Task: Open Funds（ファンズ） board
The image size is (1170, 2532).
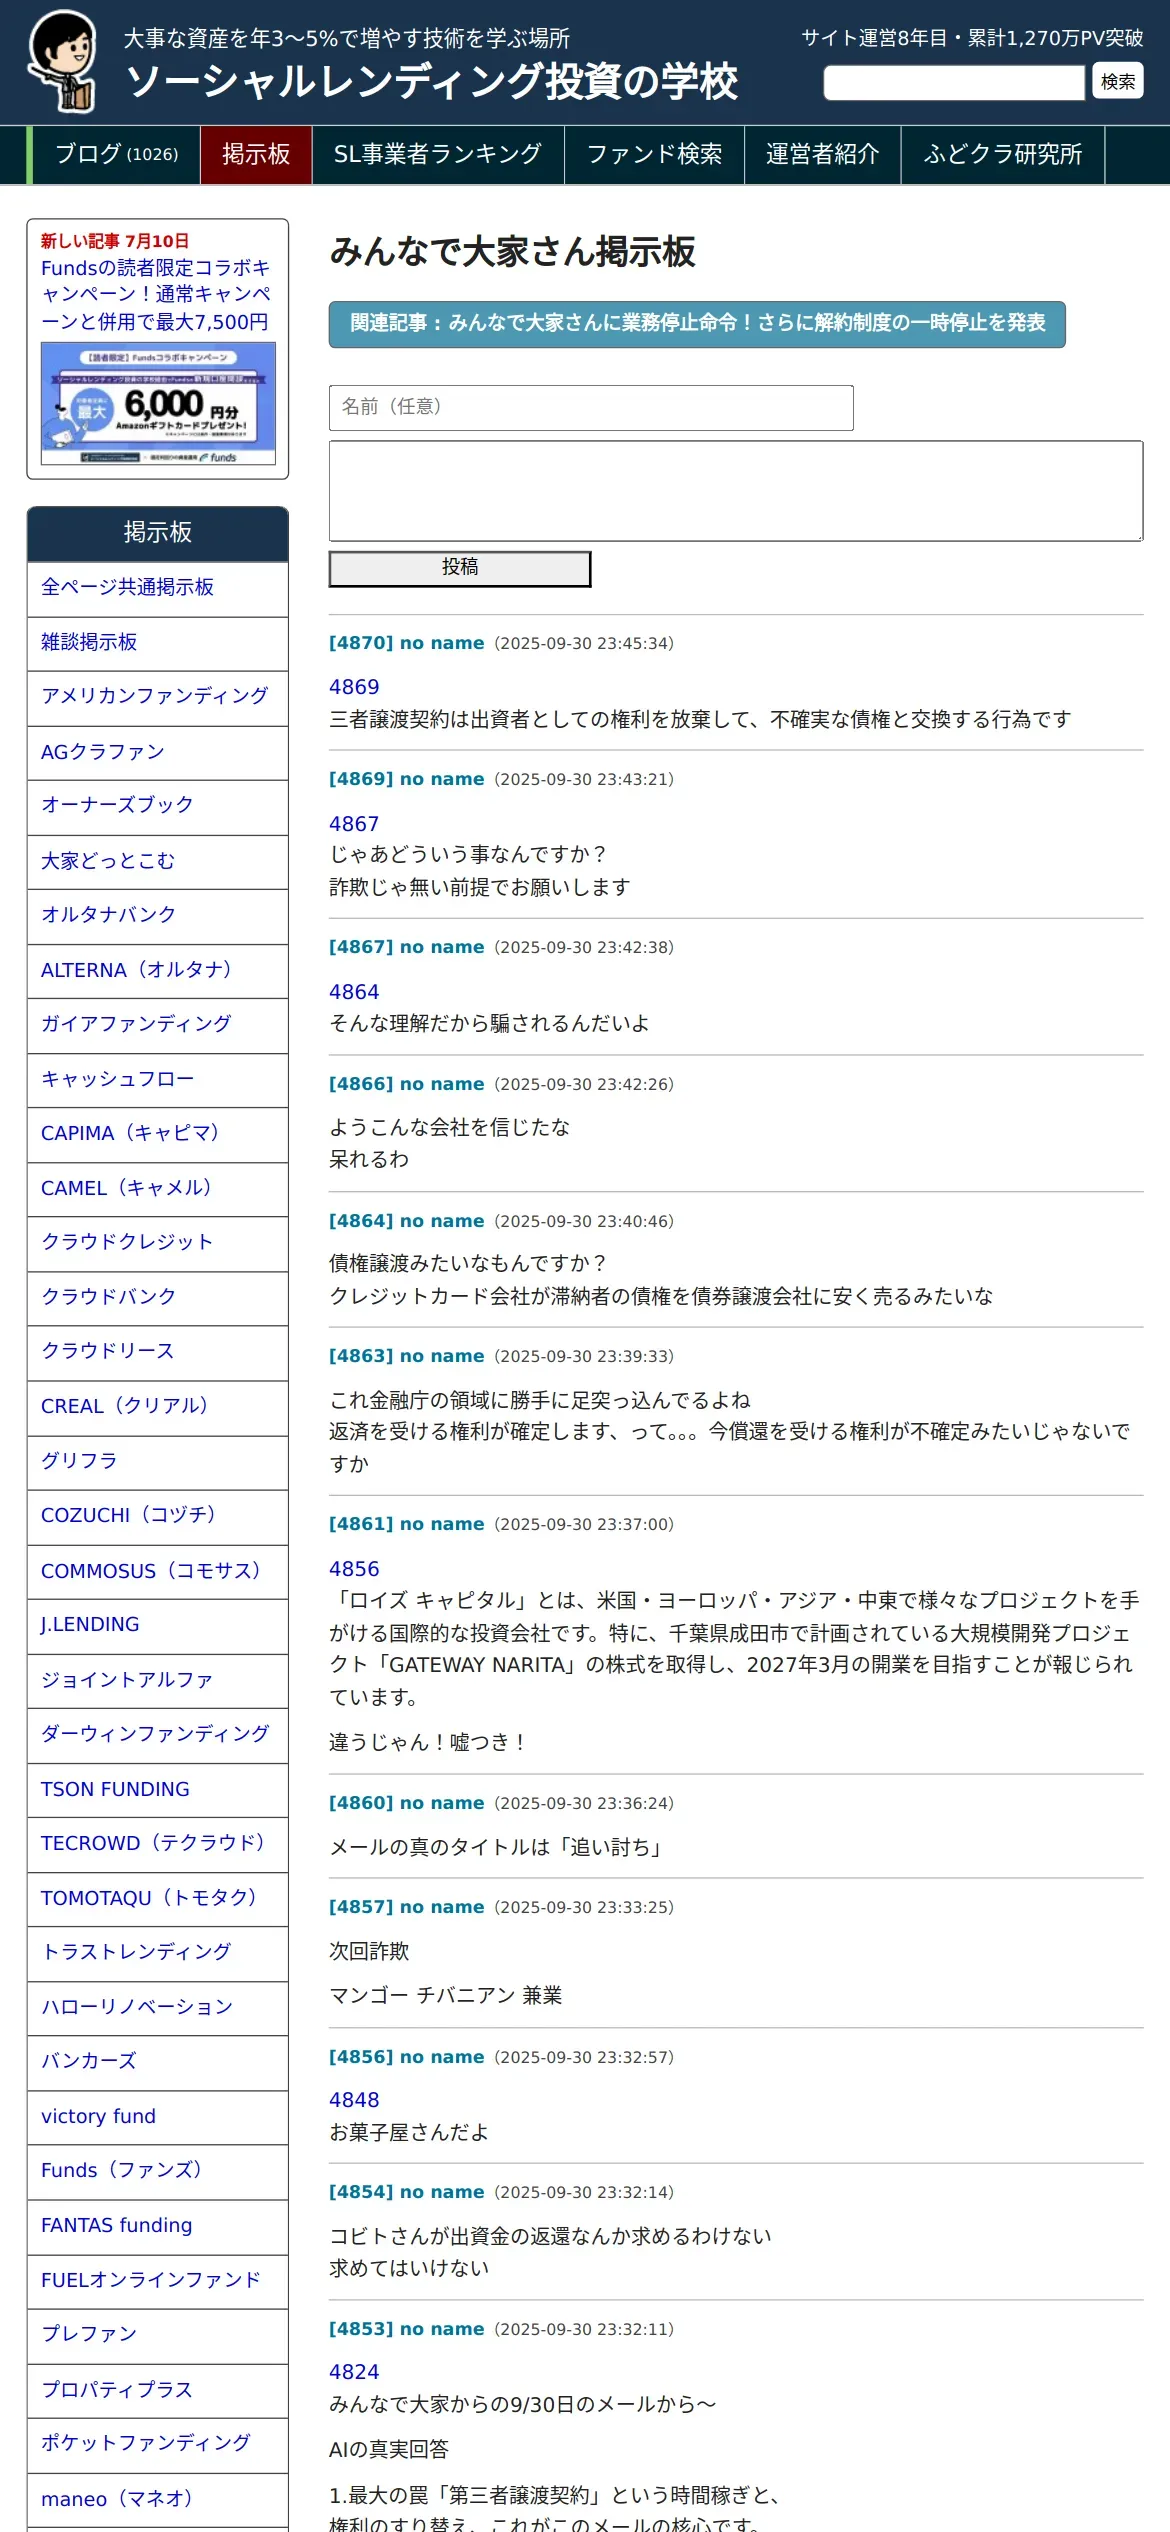Action: [158, 2170]
